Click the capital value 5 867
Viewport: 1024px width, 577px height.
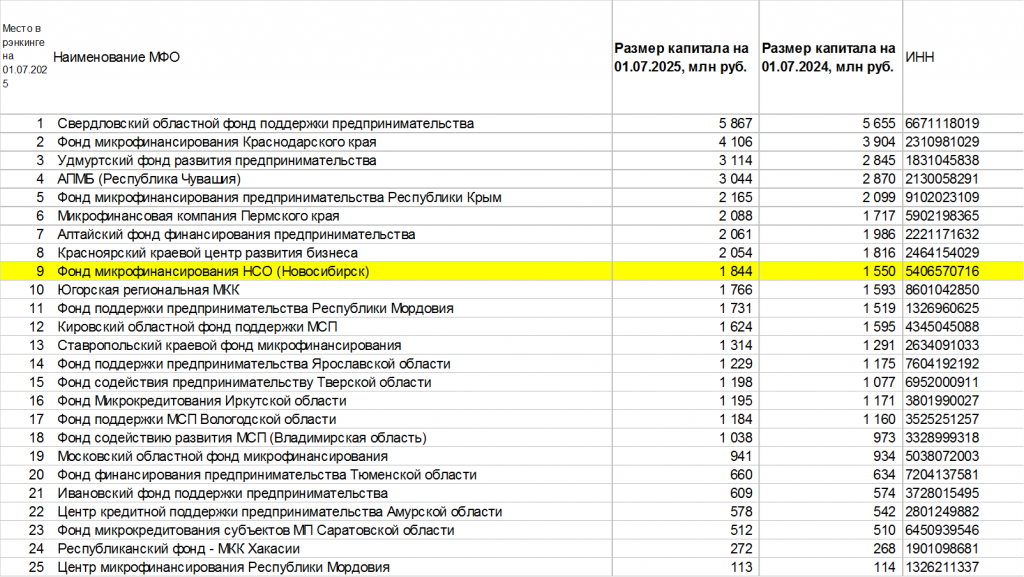pos(734,123)
